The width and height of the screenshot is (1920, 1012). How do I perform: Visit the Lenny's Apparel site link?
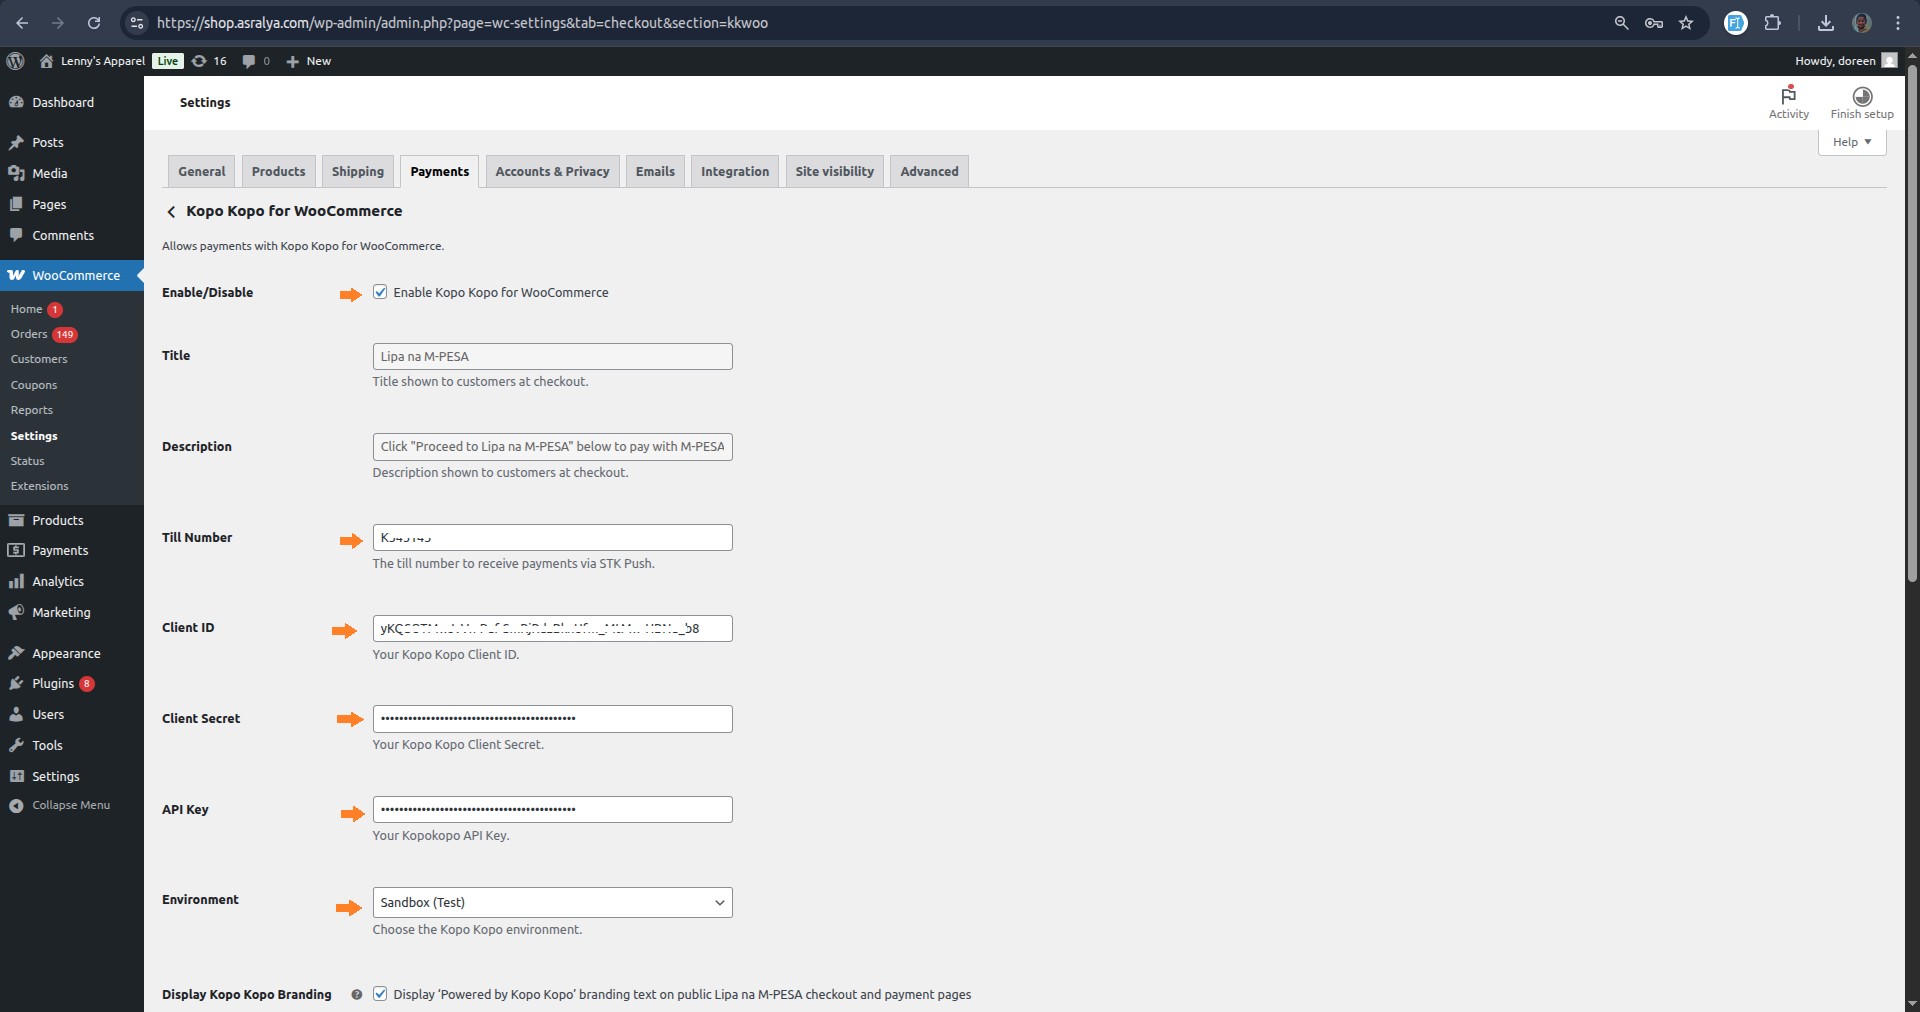[101, 61]
